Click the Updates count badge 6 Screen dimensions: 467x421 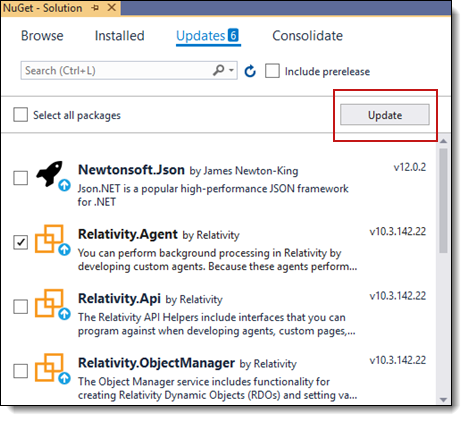(233, 35)
